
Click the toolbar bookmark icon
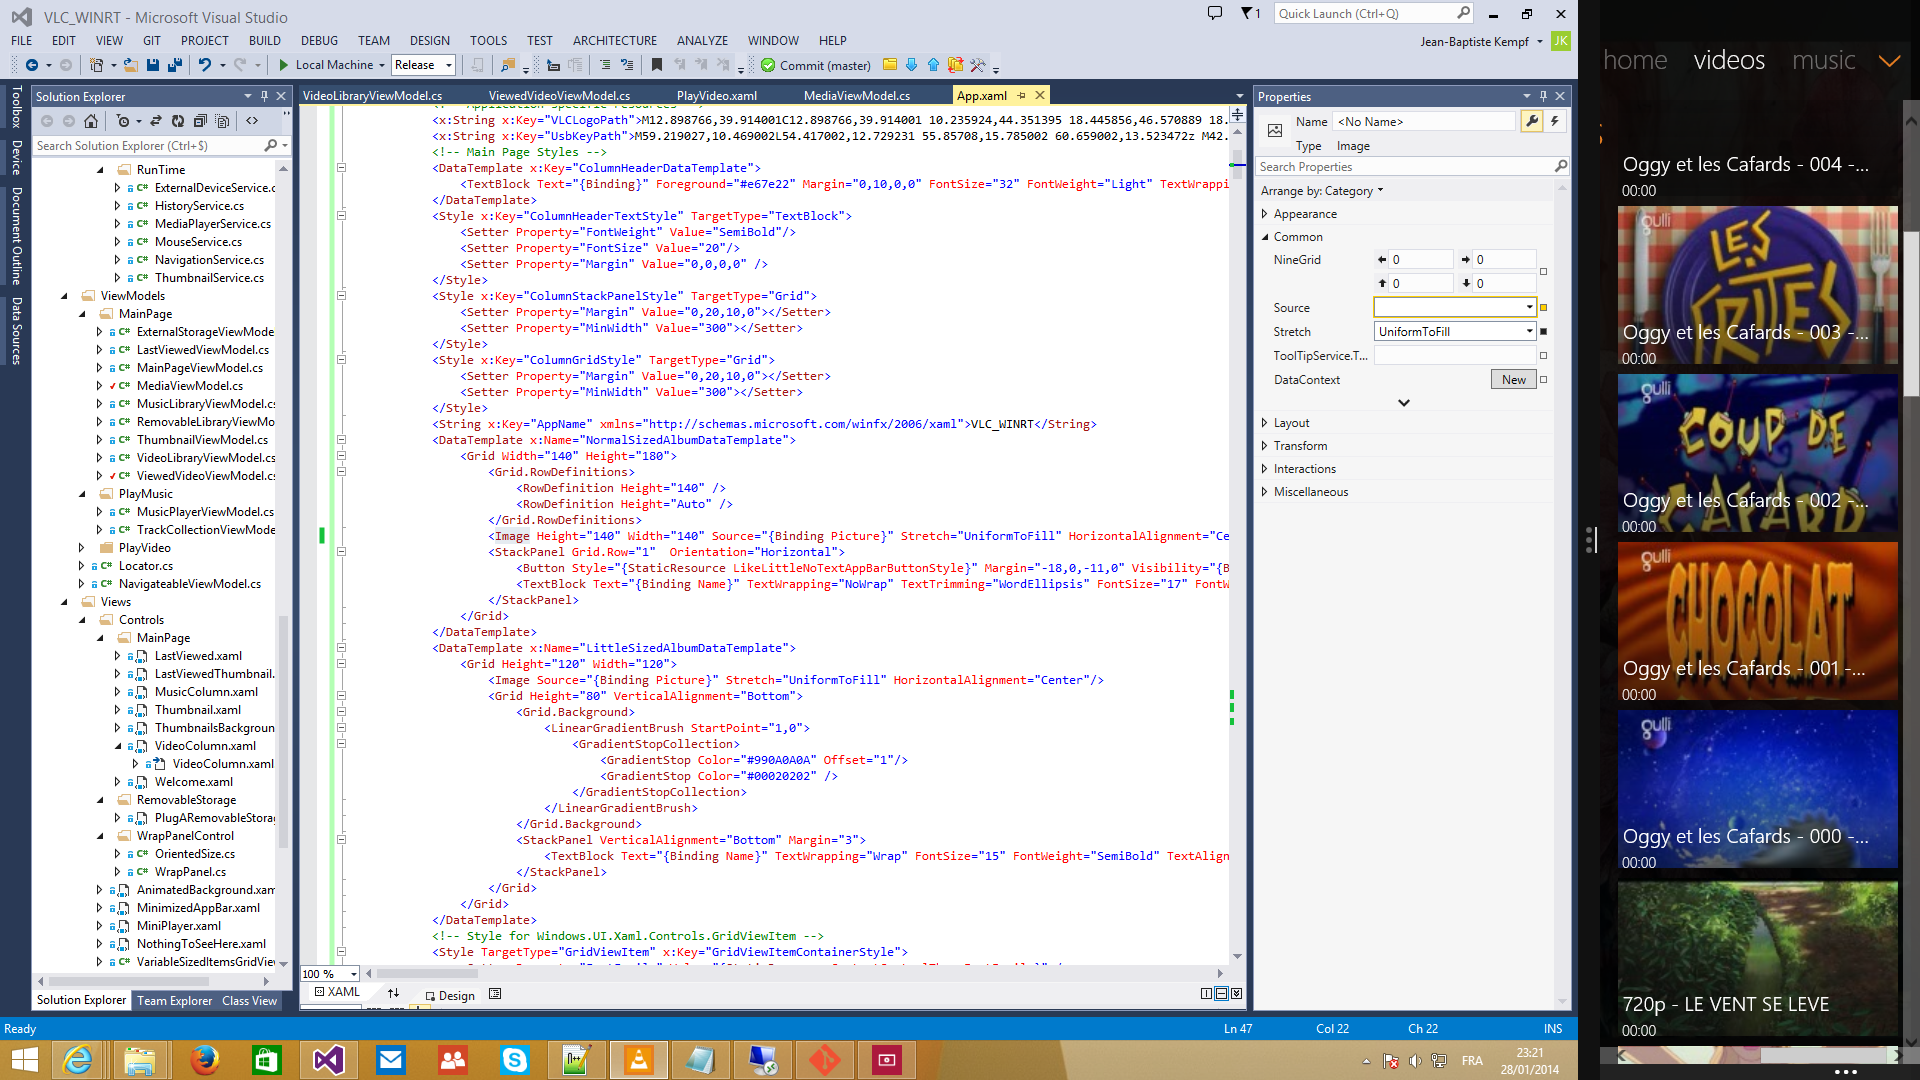657,65
